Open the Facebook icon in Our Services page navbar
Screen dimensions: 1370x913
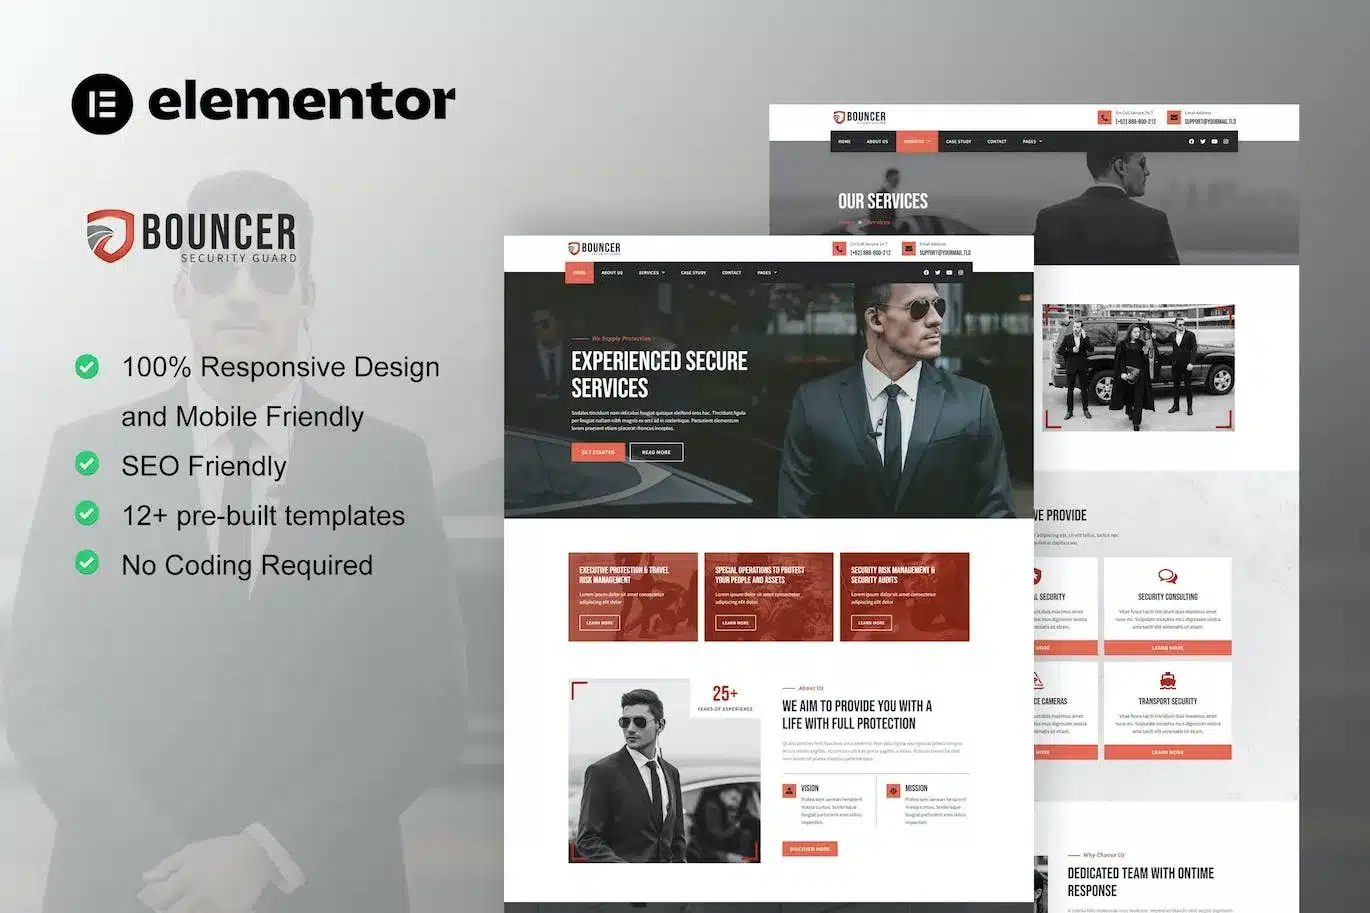click(x=1191, y=141)
